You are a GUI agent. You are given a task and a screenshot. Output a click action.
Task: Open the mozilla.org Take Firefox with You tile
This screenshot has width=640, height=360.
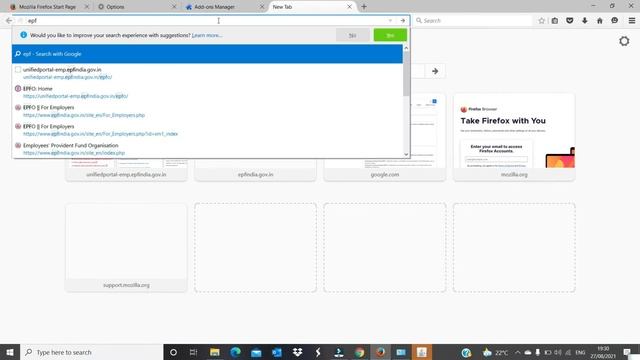tap(514, 137)
